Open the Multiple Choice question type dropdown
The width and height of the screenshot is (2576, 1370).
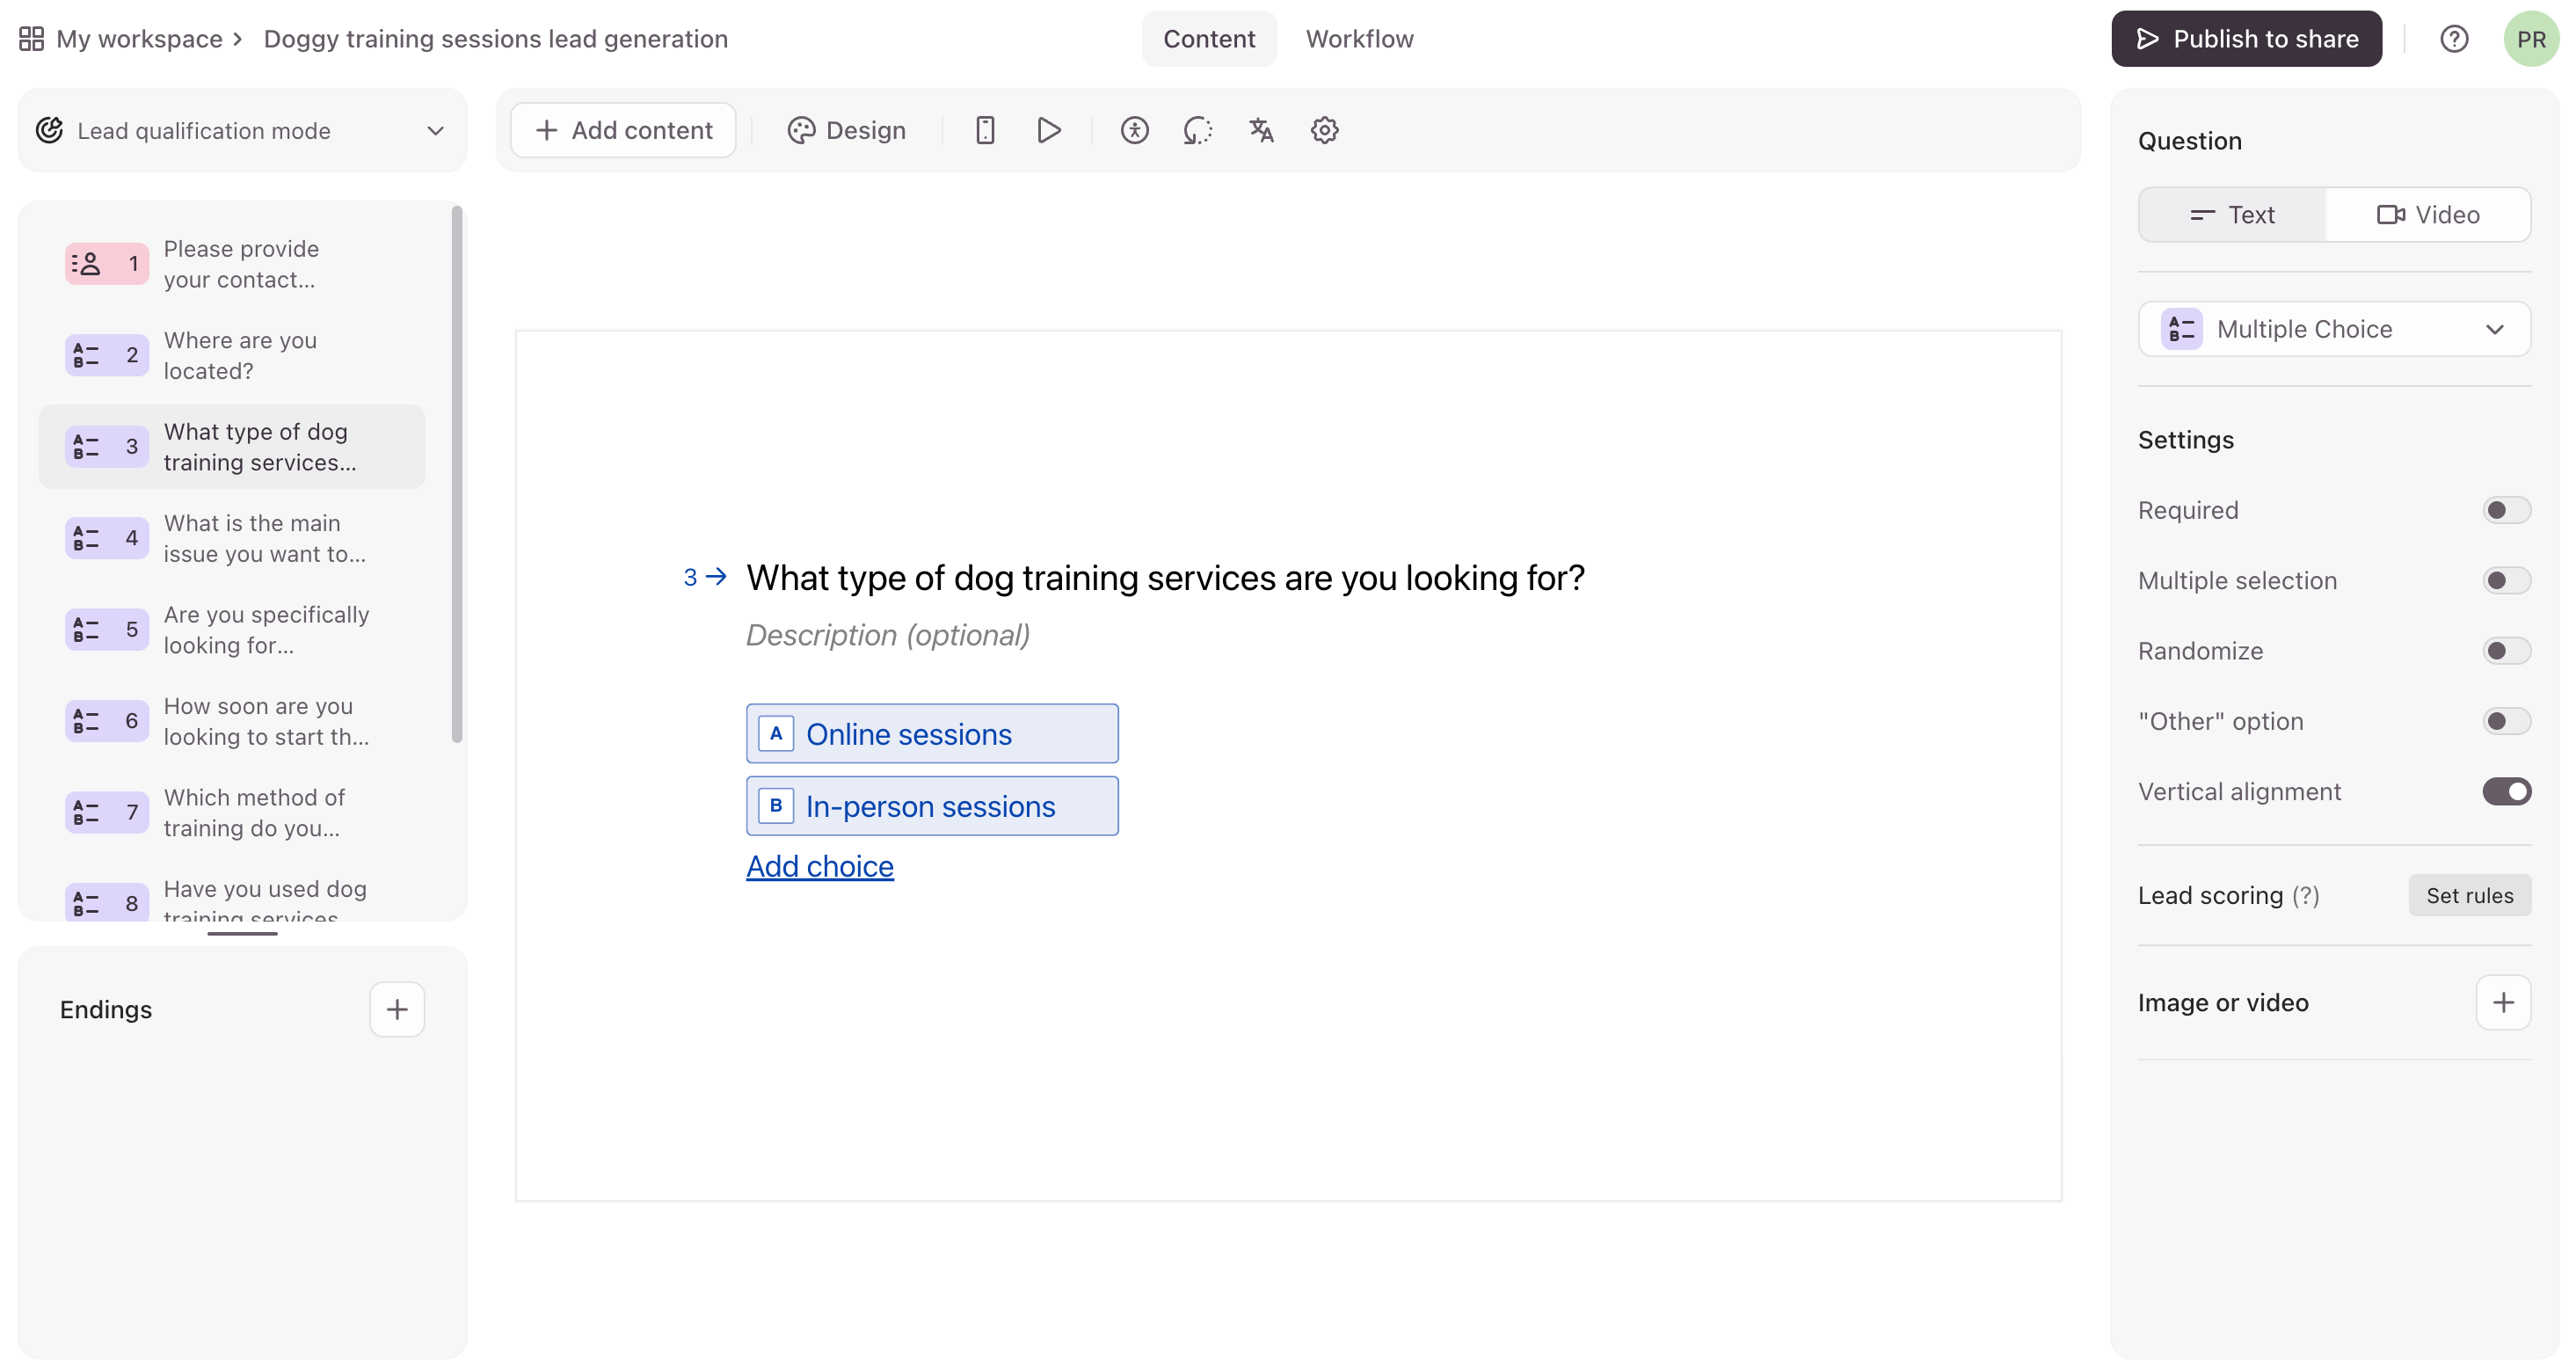pos(2334,329)
